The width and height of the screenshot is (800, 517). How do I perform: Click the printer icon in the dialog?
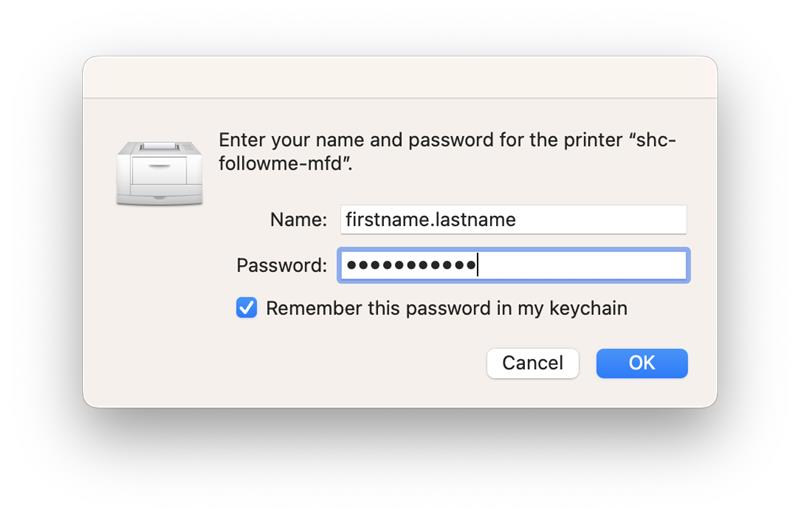tap(160, 172)
